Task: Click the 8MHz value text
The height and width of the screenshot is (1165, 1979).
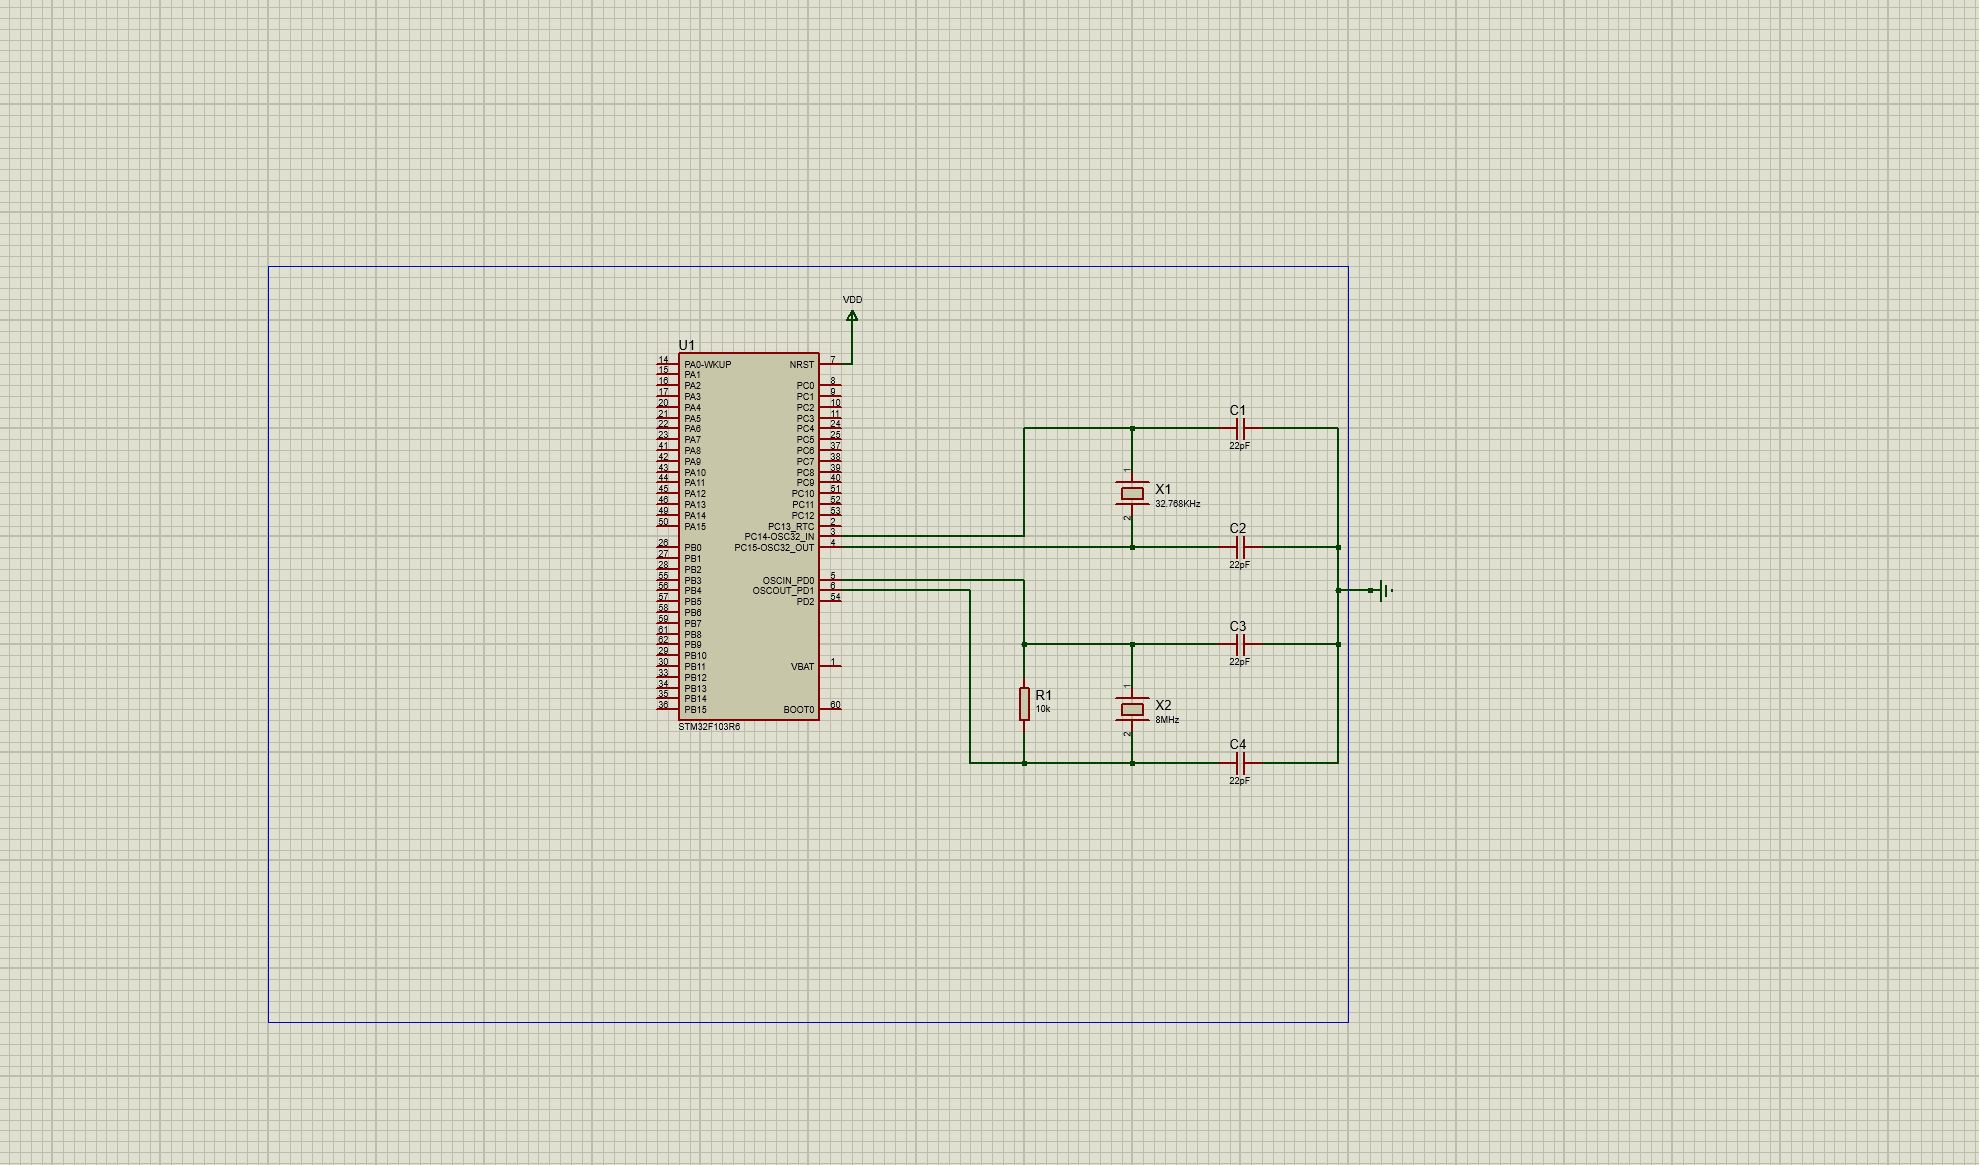Action: point(1167,720)
